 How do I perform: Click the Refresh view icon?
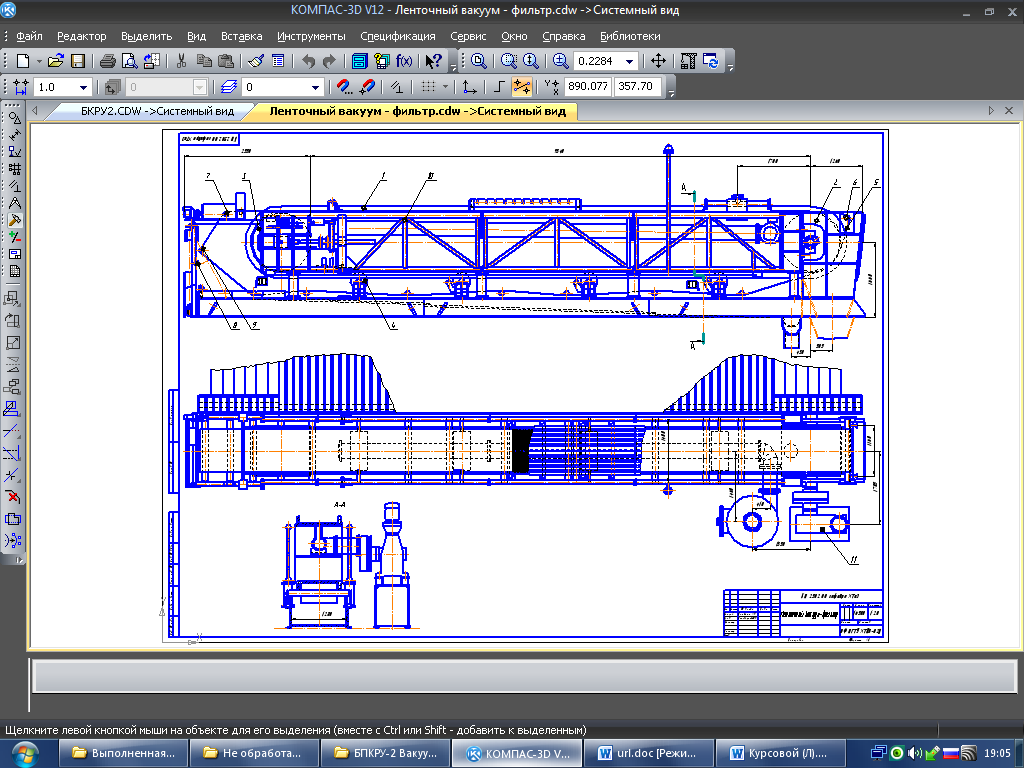(x=711, y=61)
